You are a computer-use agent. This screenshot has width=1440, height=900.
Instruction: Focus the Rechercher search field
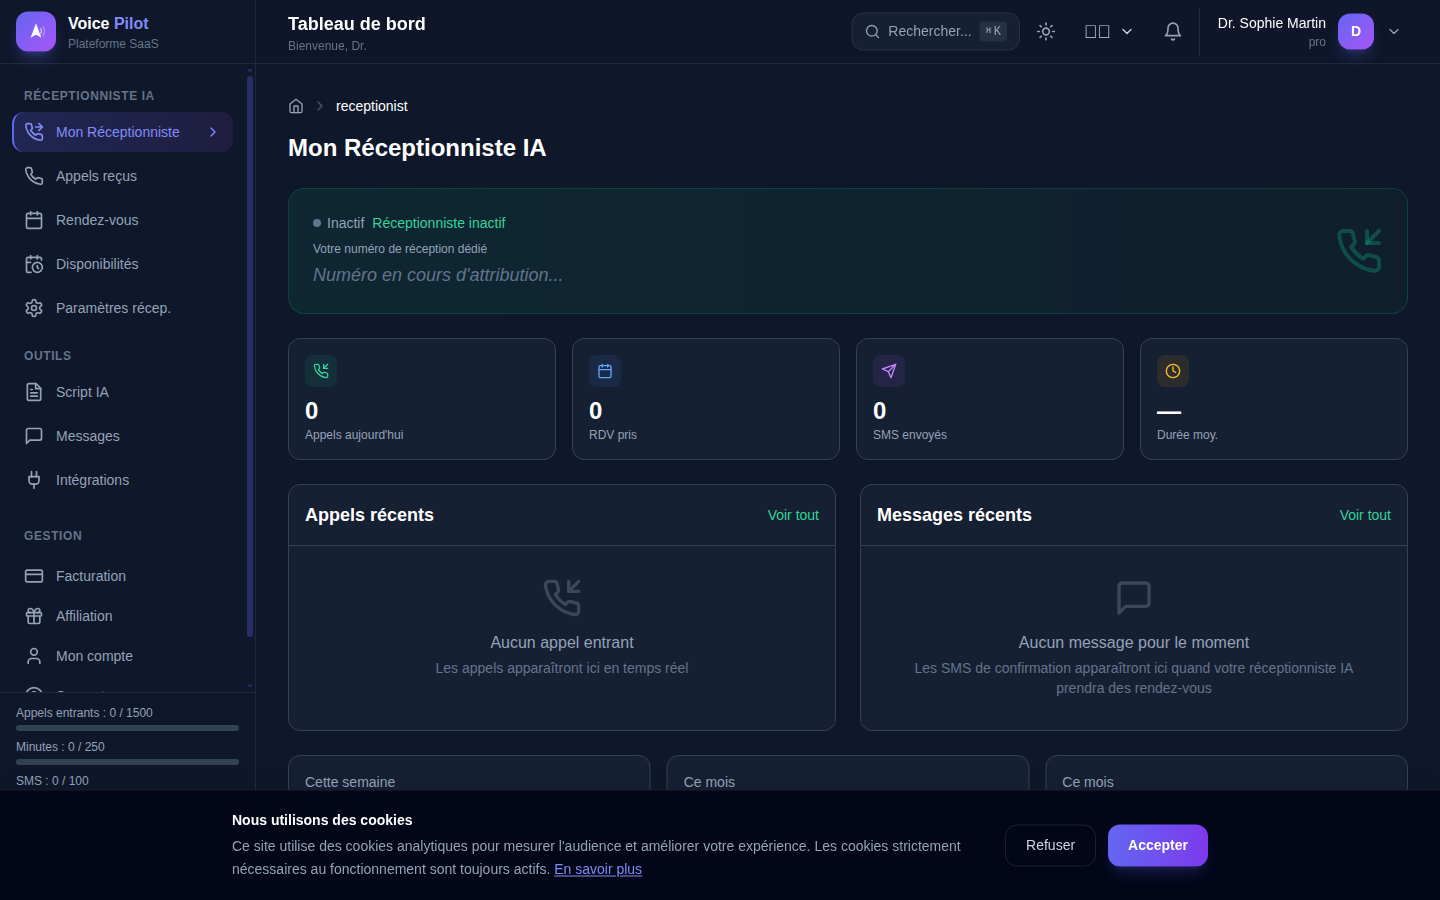935,31
